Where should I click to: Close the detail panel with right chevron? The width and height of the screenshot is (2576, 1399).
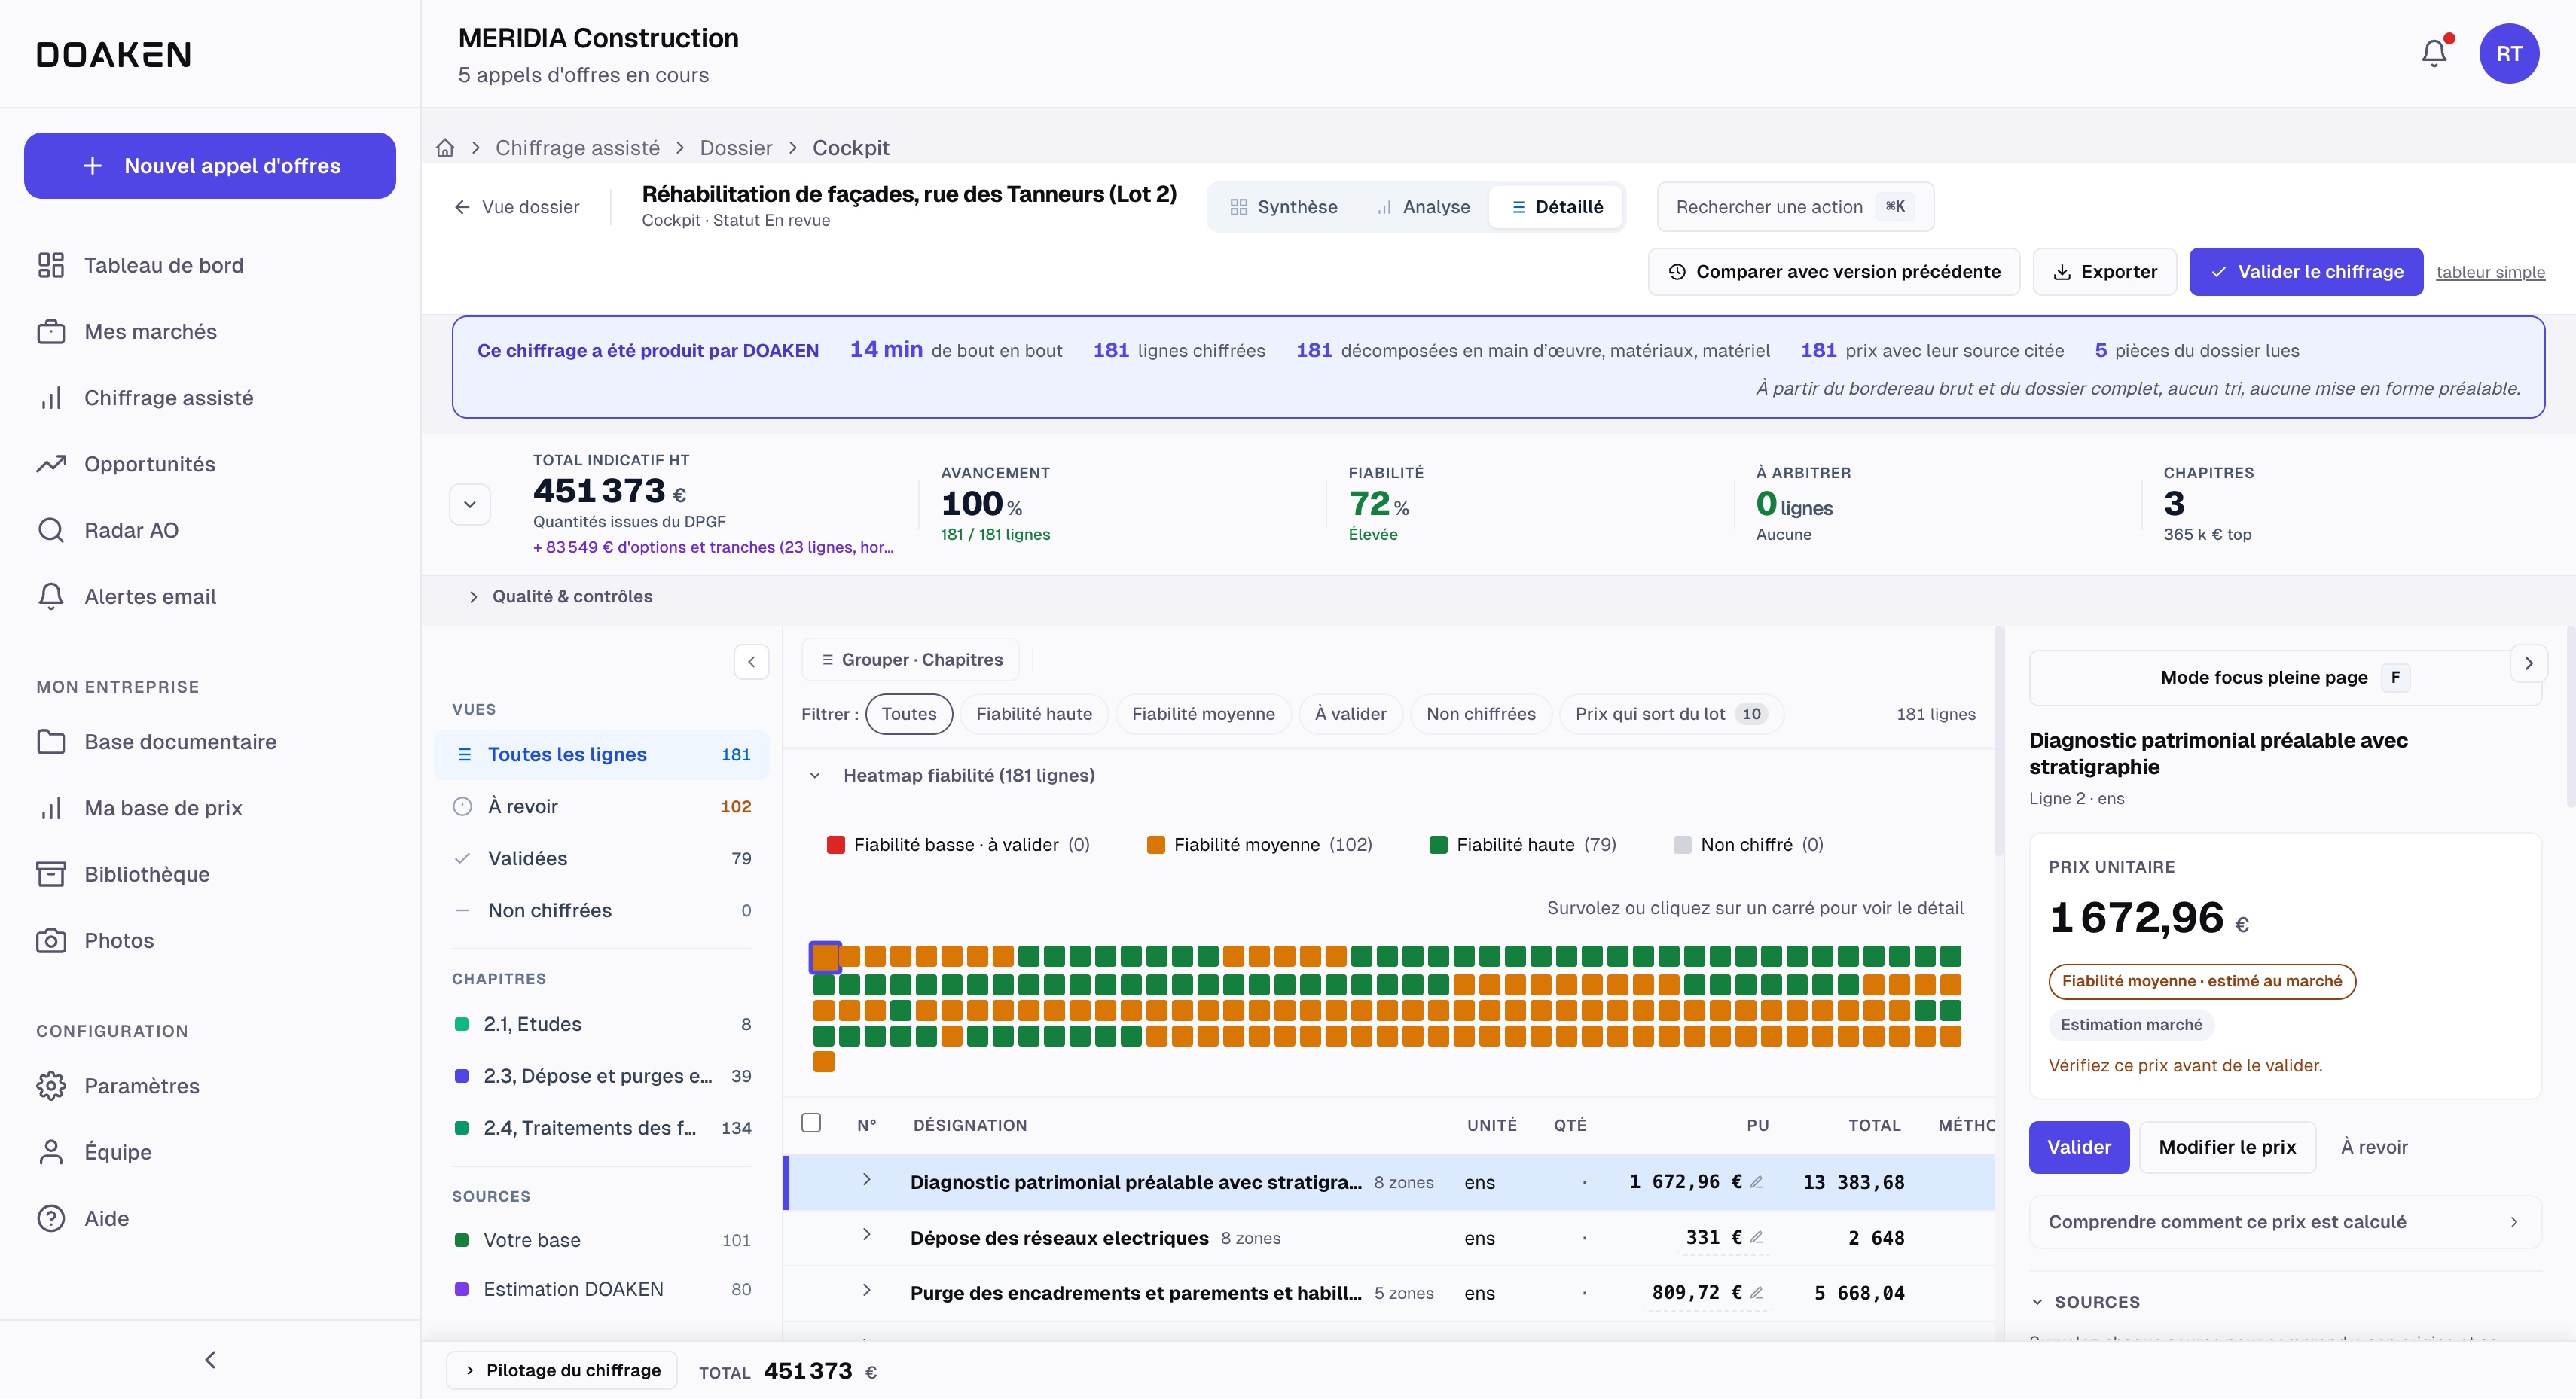click(x=2528, y=663)
